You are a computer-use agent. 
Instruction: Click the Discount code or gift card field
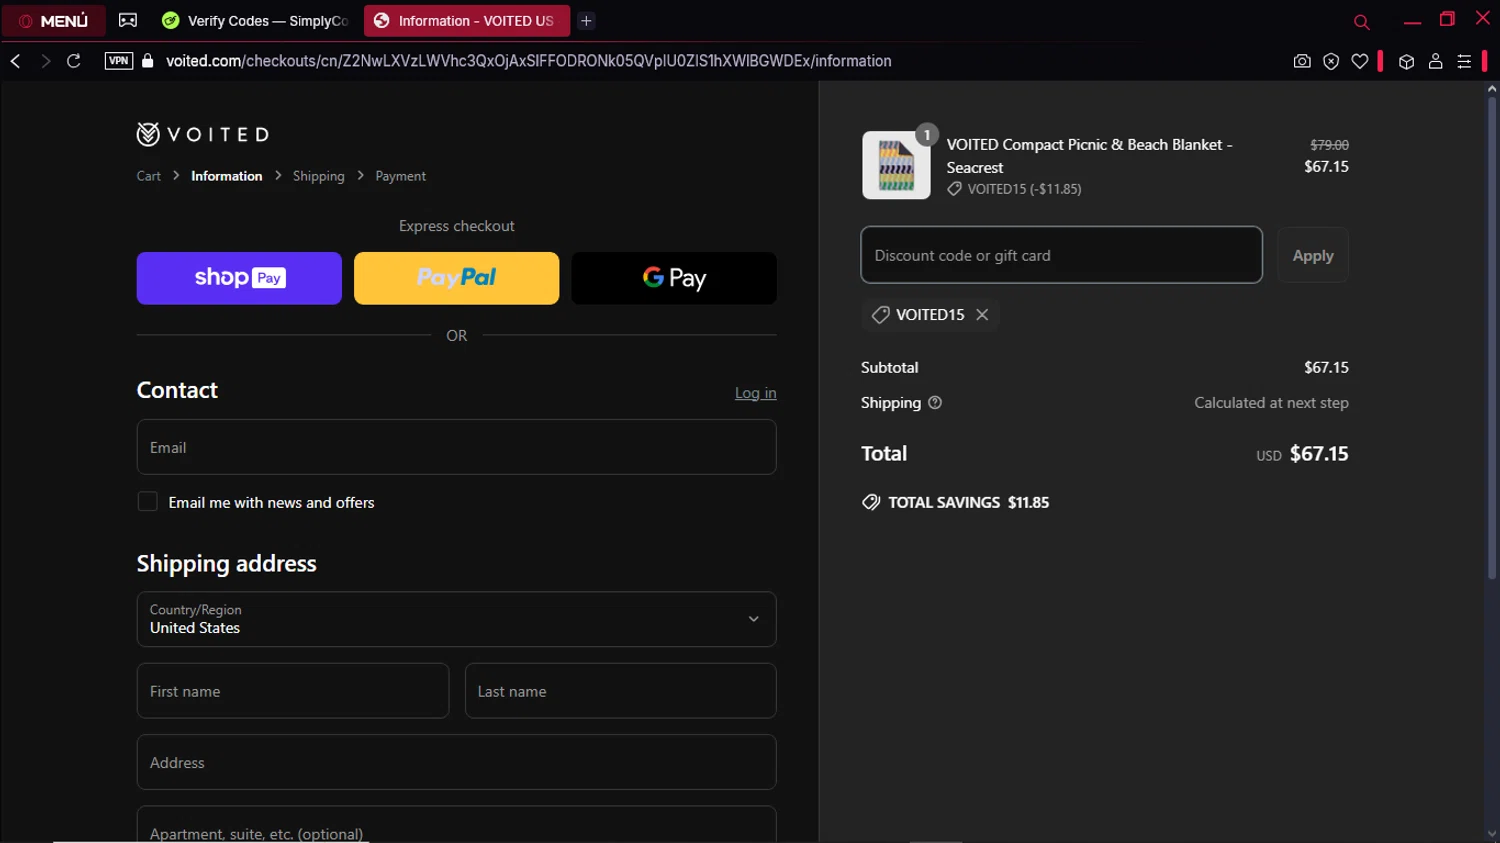point(1061,255)
